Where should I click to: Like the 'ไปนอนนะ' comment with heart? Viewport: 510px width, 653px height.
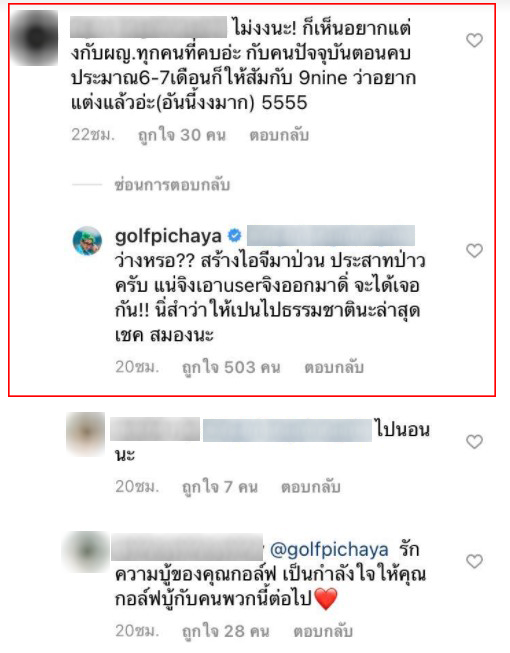click(x=474, y=441)
